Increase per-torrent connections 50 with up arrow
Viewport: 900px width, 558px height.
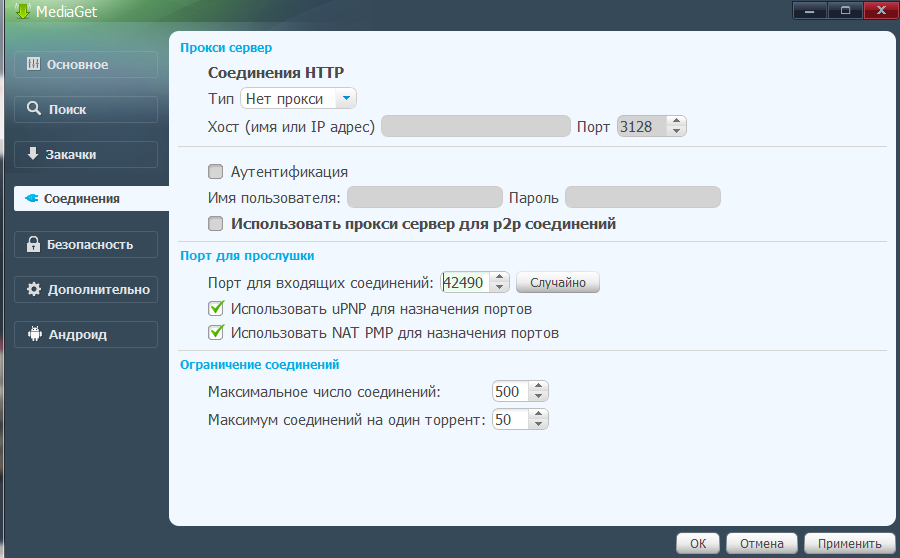point(538,414)
